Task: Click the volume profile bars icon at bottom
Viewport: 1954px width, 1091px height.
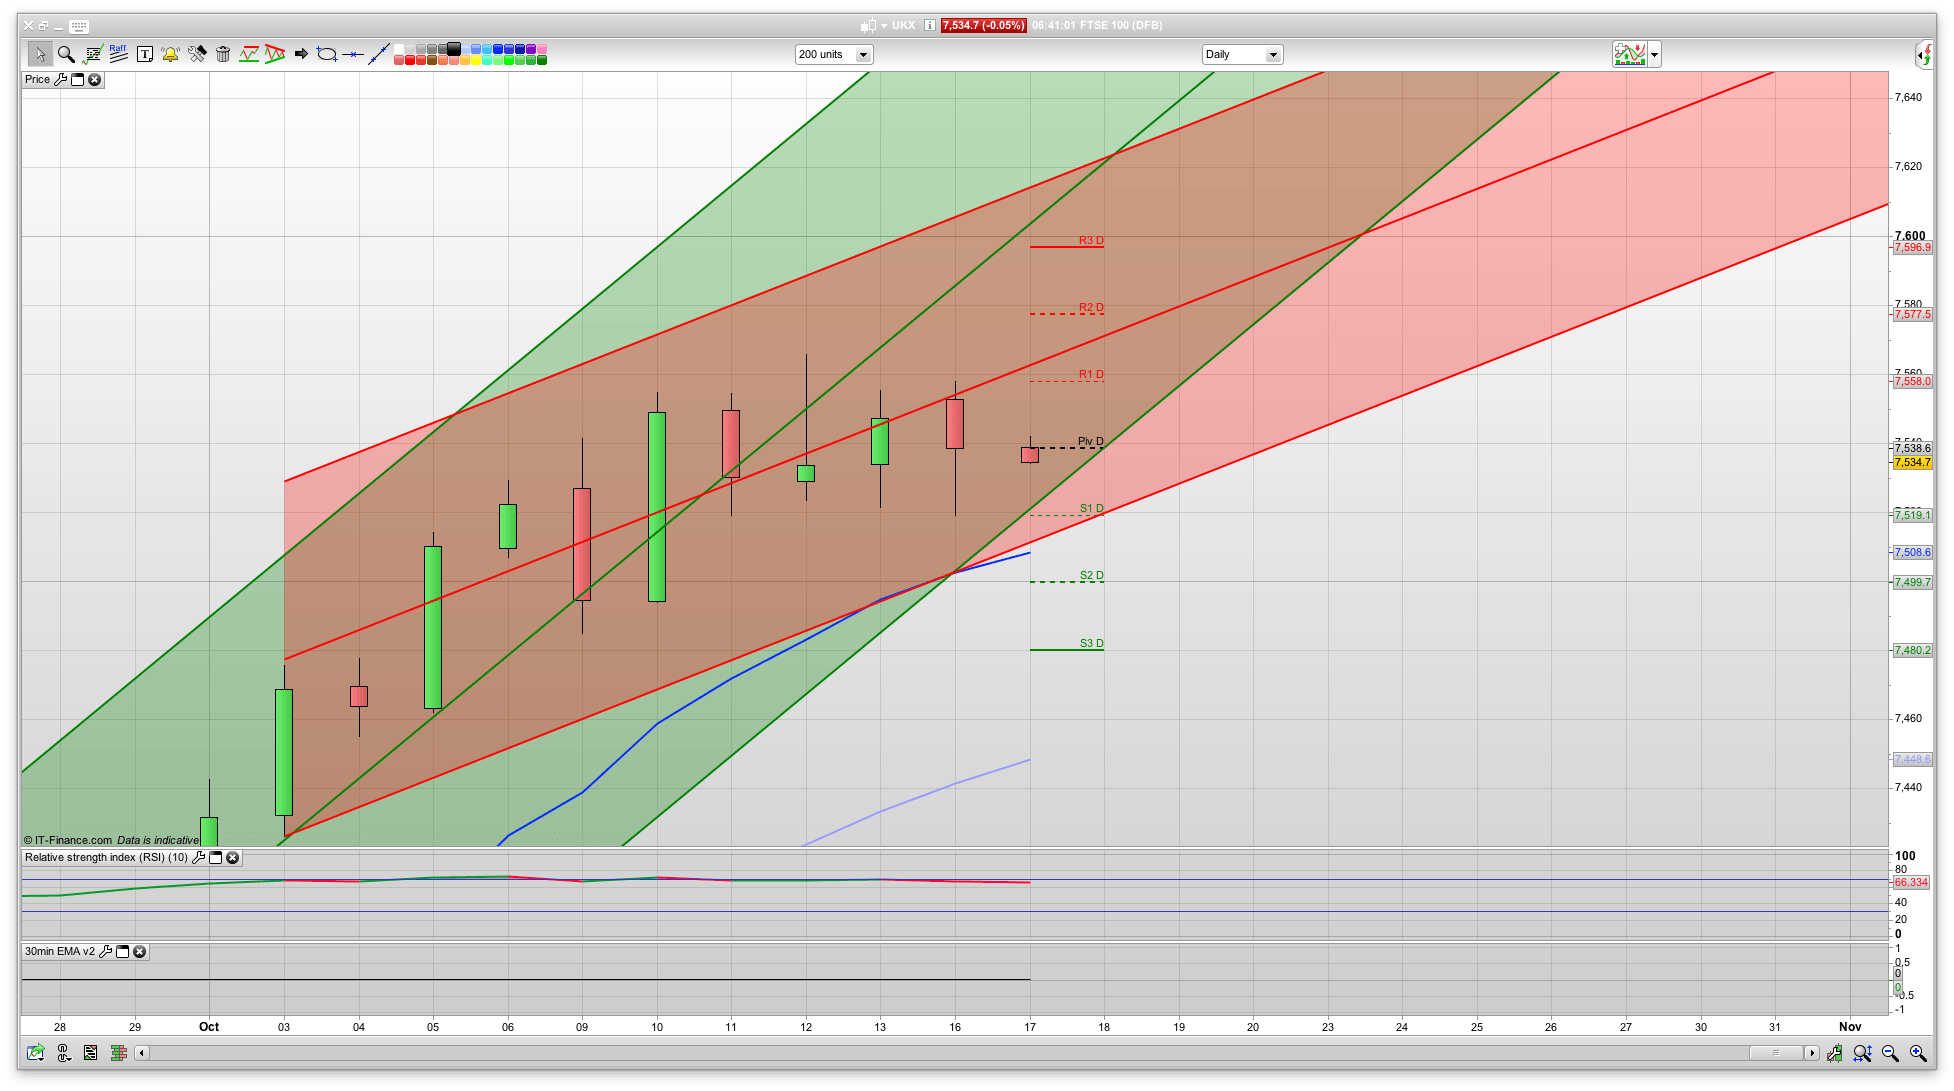Action: point(119,1053)
